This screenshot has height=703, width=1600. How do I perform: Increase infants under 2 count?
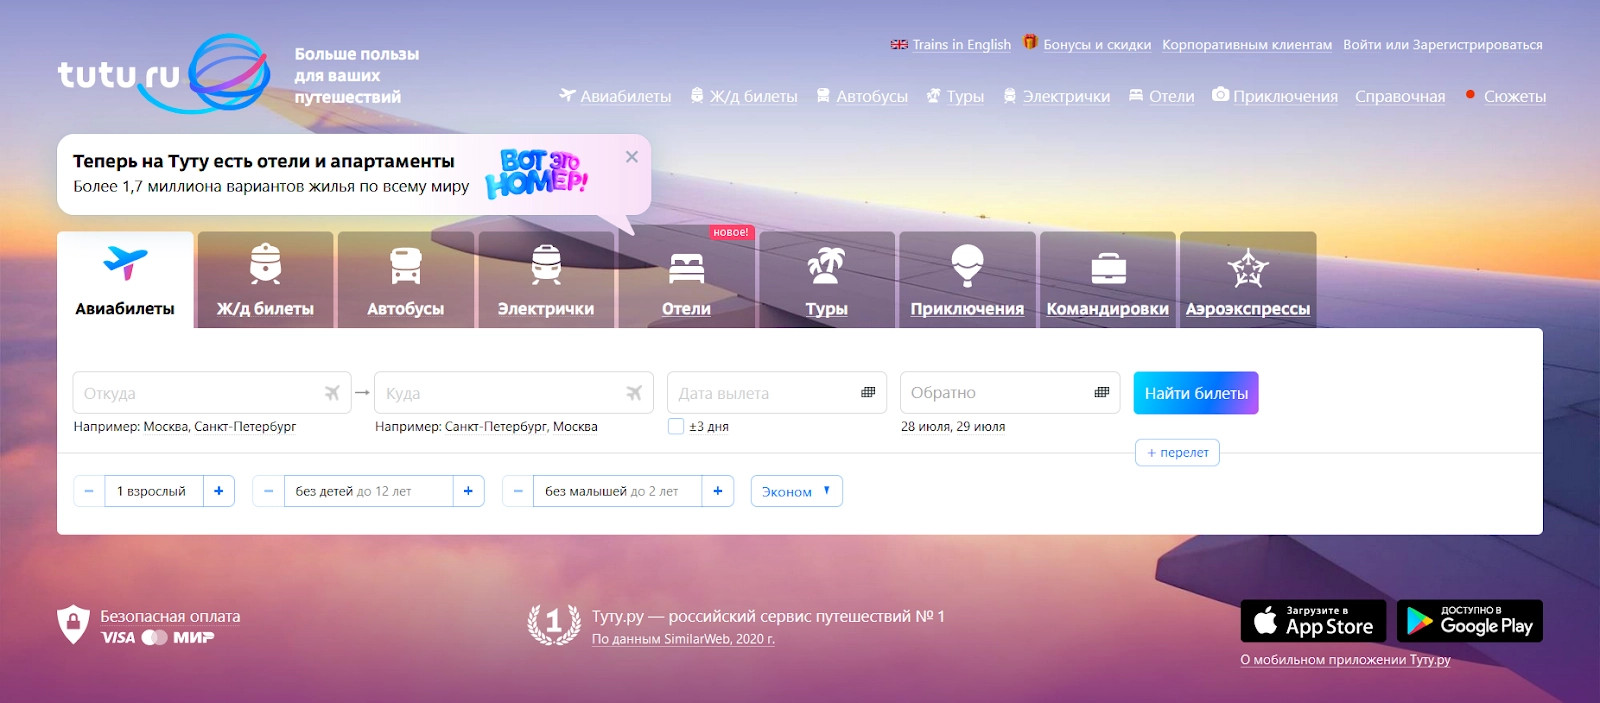(717, 491)
